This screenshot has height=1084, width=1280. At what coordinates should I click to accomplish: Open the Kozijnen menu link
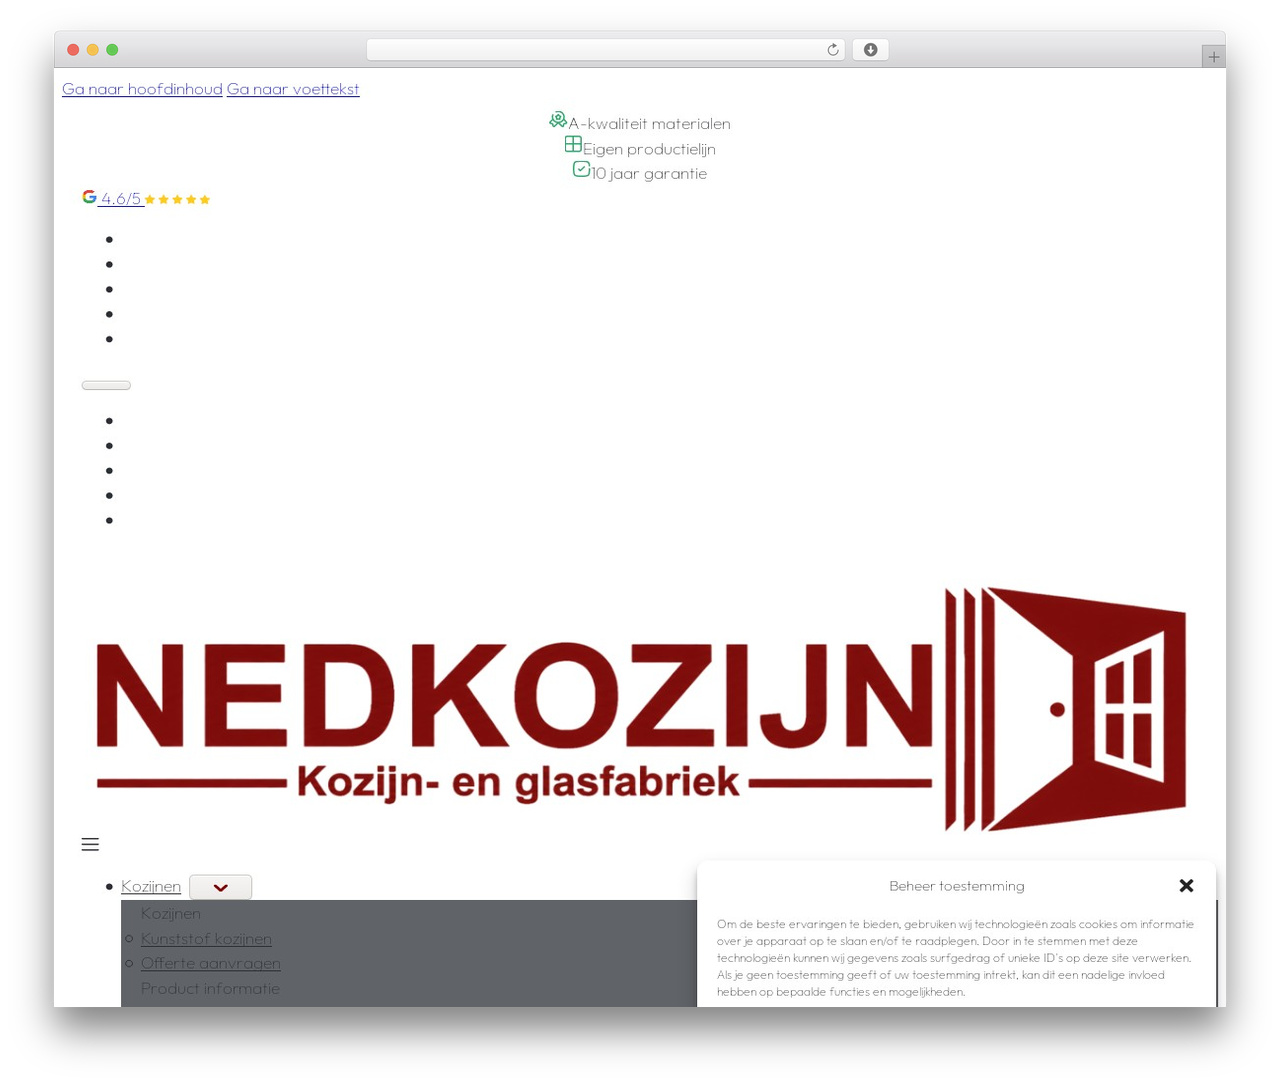151,886
